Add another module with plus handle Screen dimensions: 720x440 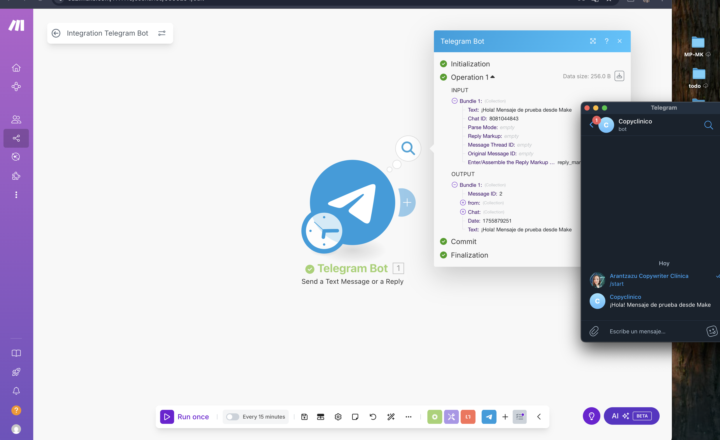(407, 202)
